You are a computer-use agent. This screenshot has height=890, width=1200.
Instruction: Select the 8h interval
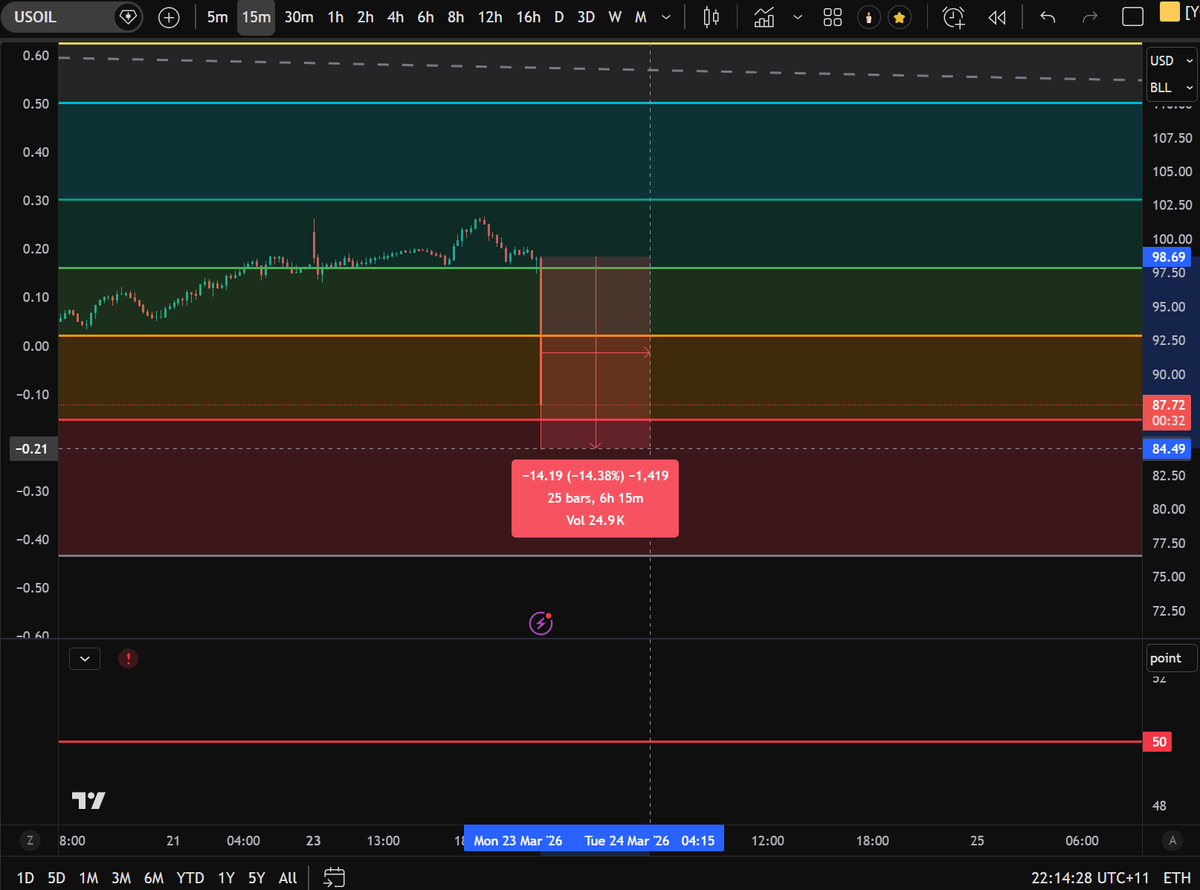tap(456, 17)
